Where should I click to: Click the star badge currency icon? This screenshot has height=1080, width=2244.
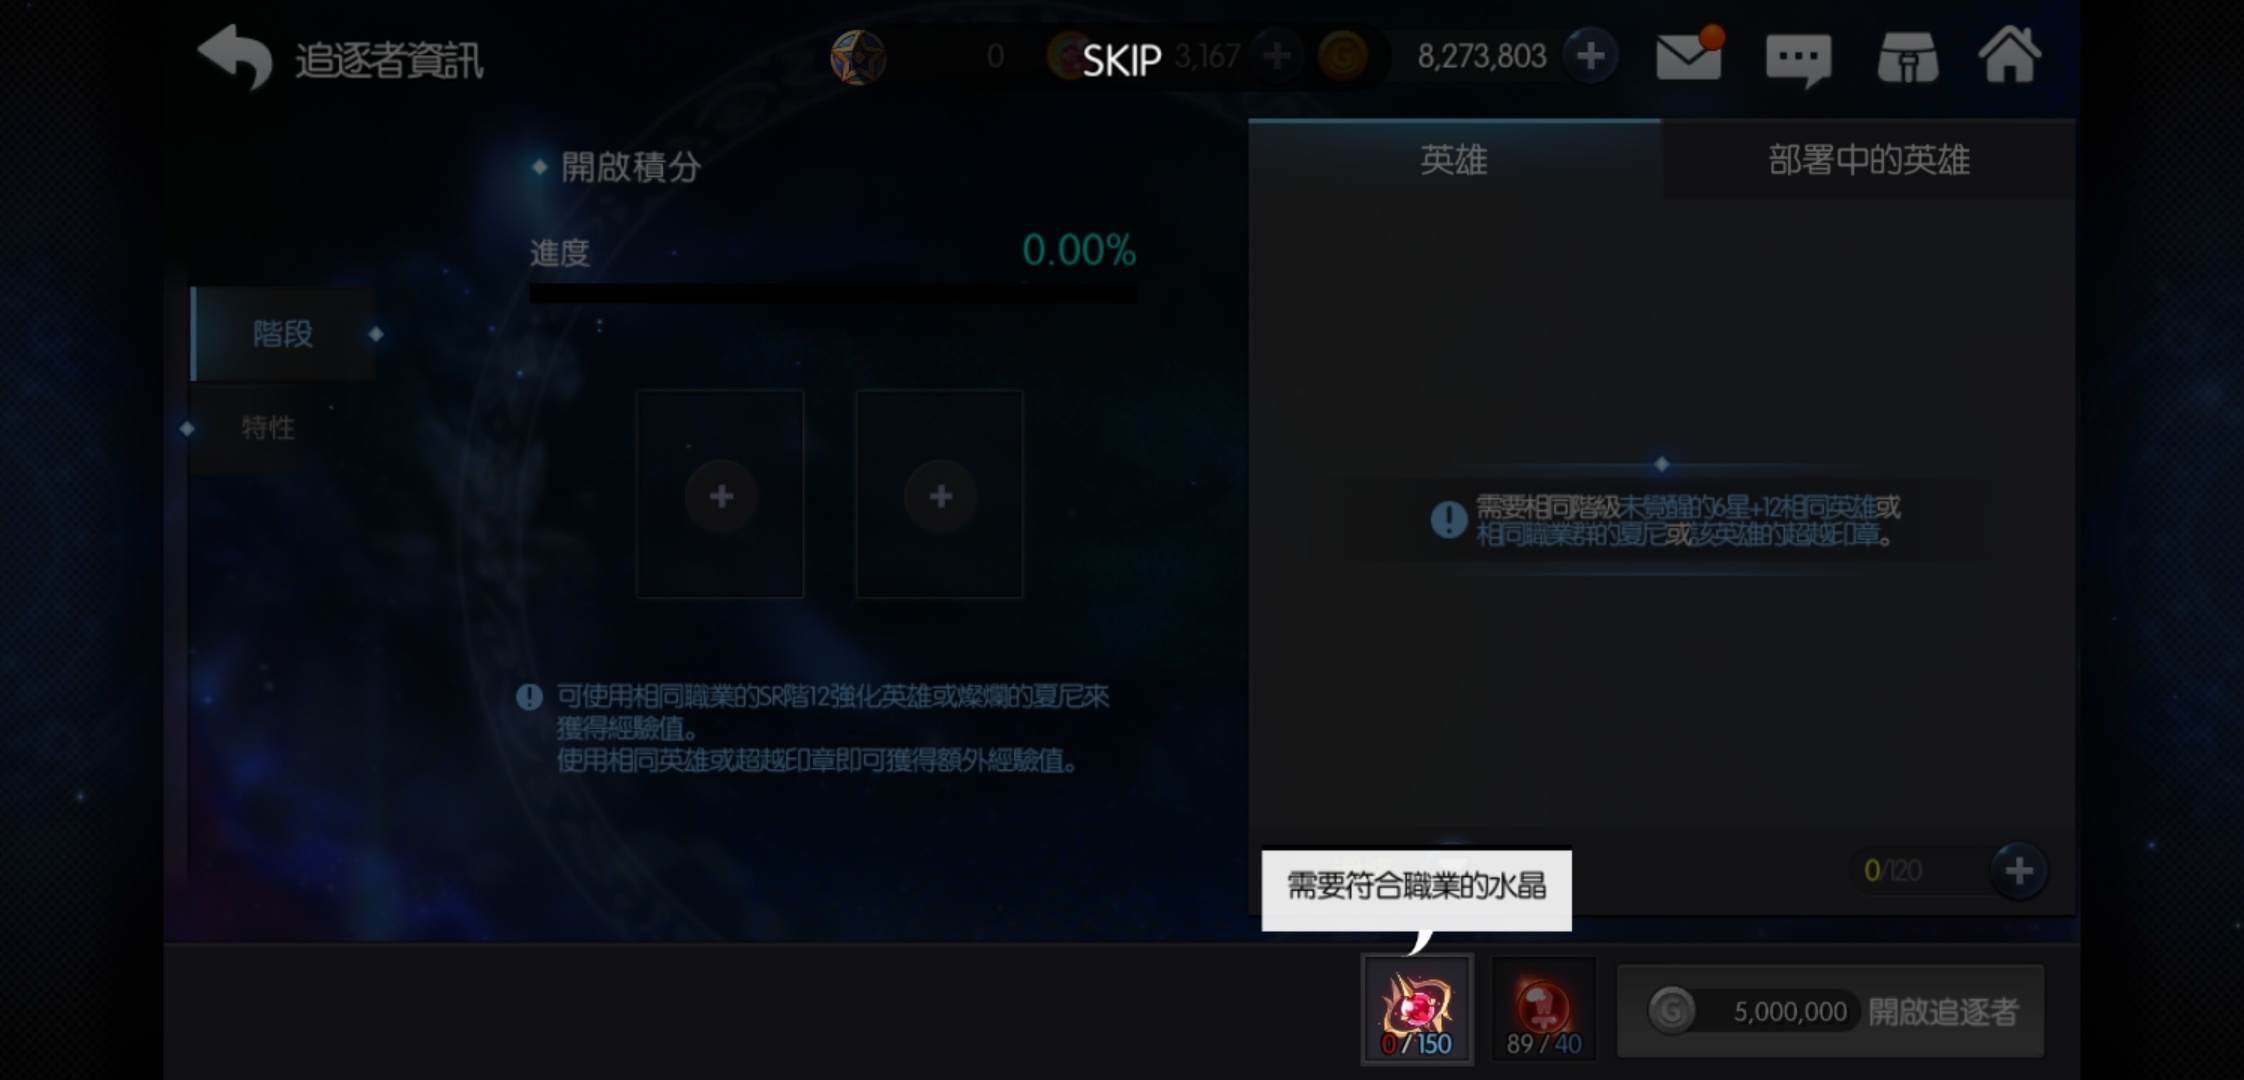[858, 57]
